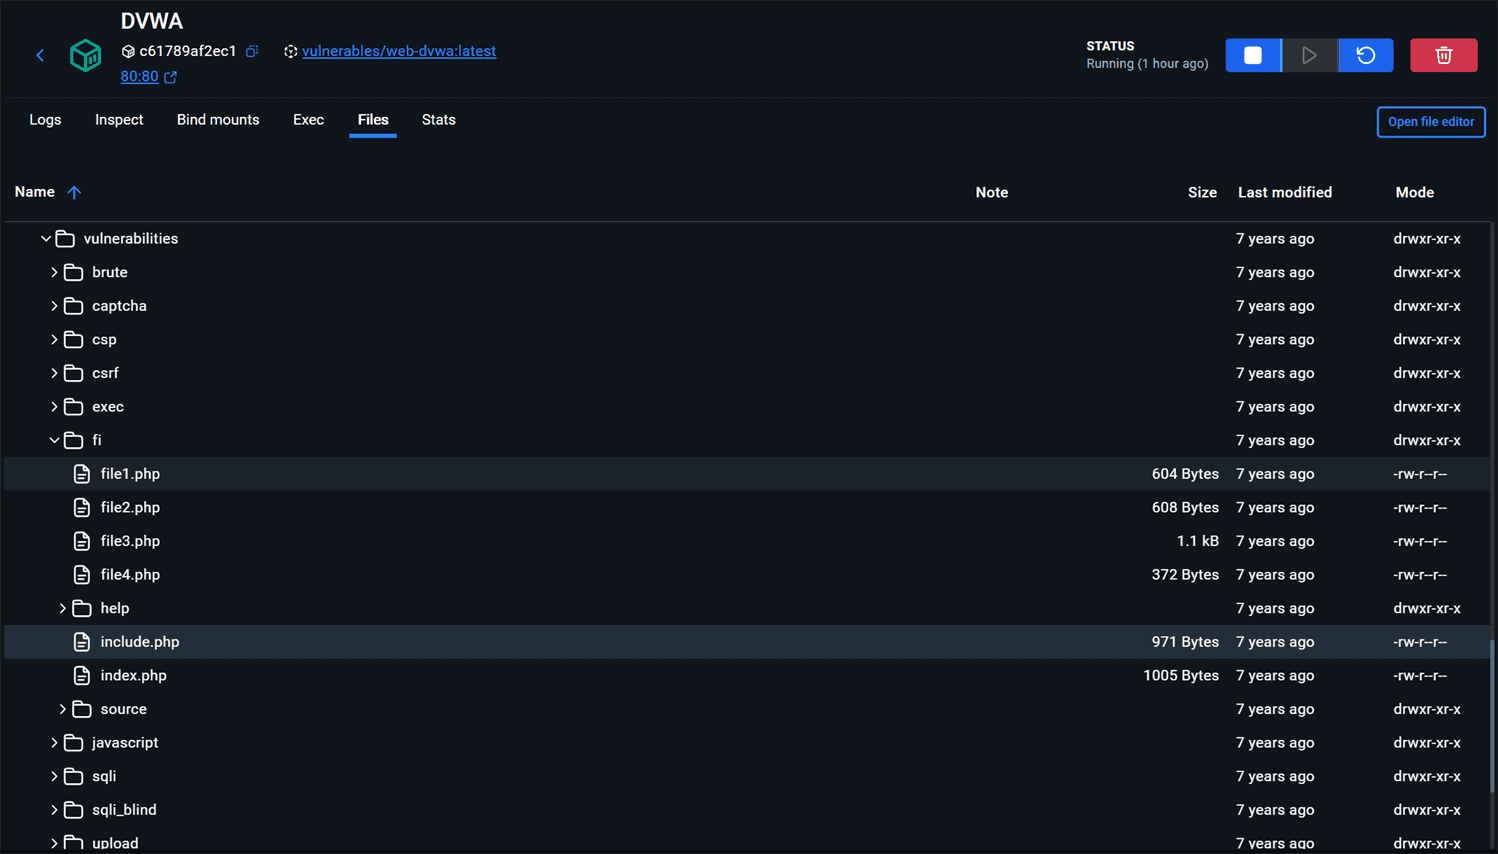Collapse the fi folder
The height and width of the screenshot is (854, 1498).
pos(54,440)
